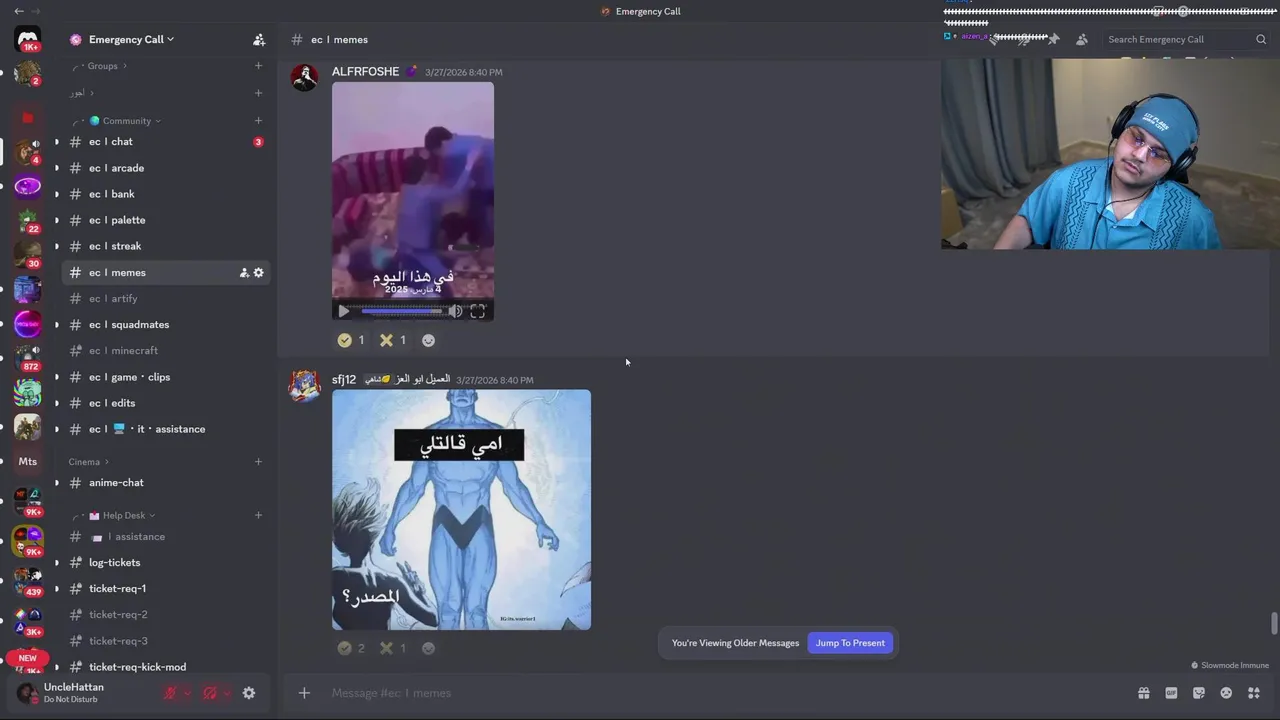Open the Mts server in sidebar
The height and width of the screenshot is (720, 1280).
[28, 462]
